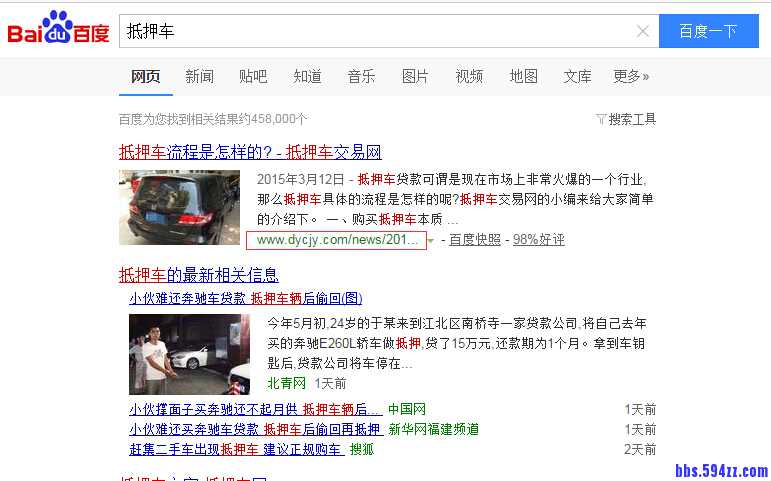Click the 百度一下 search button
The image size is (771, 481).
click(x=709, y=31)
